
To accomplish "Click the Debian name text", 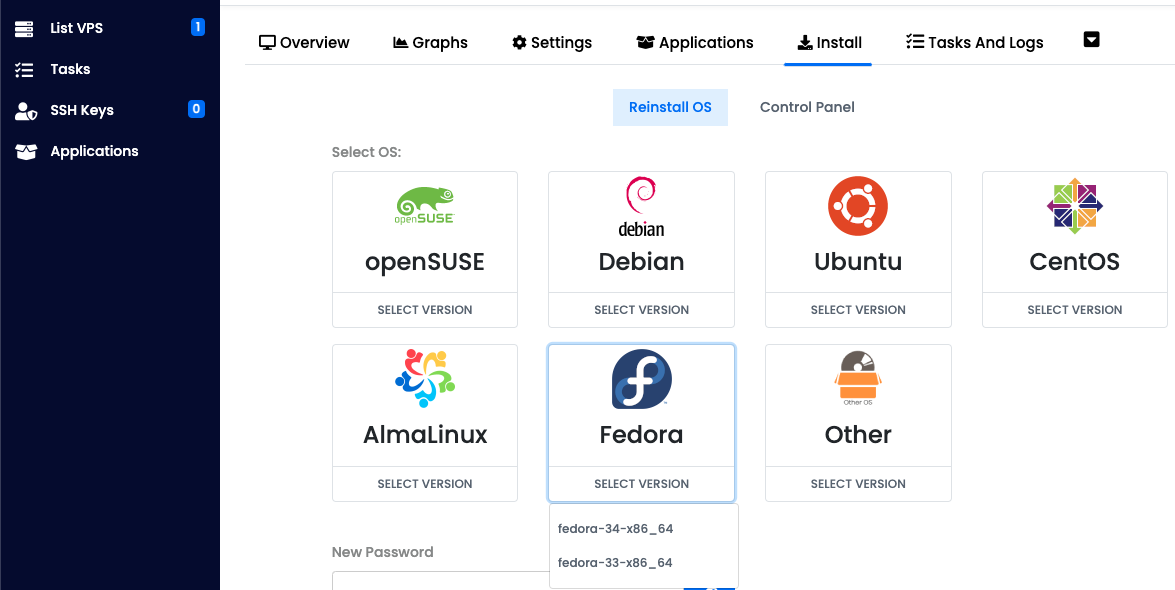I will [x=641, y=262].
